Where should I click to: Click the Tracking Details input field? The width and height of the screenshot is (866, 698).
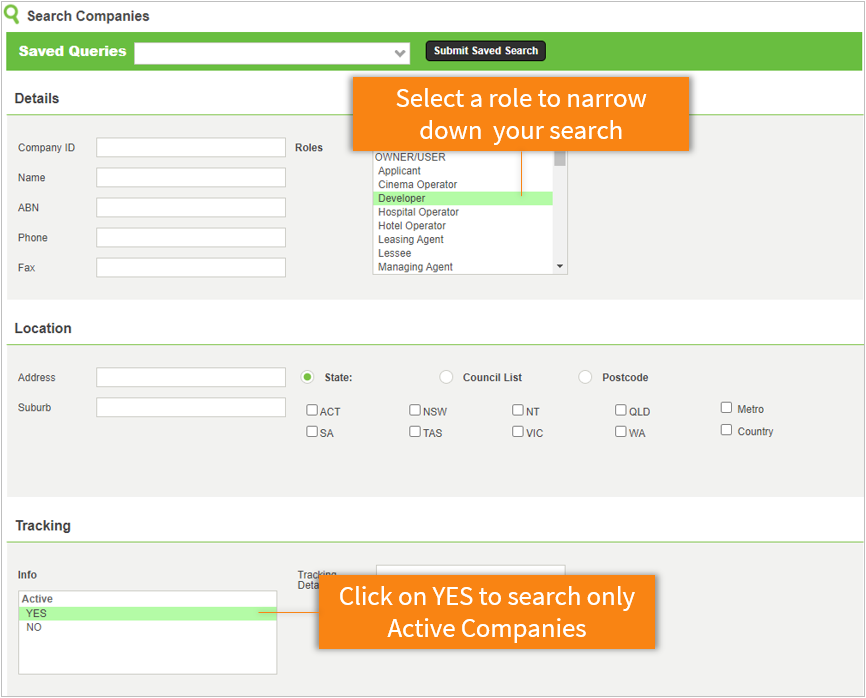471,570
